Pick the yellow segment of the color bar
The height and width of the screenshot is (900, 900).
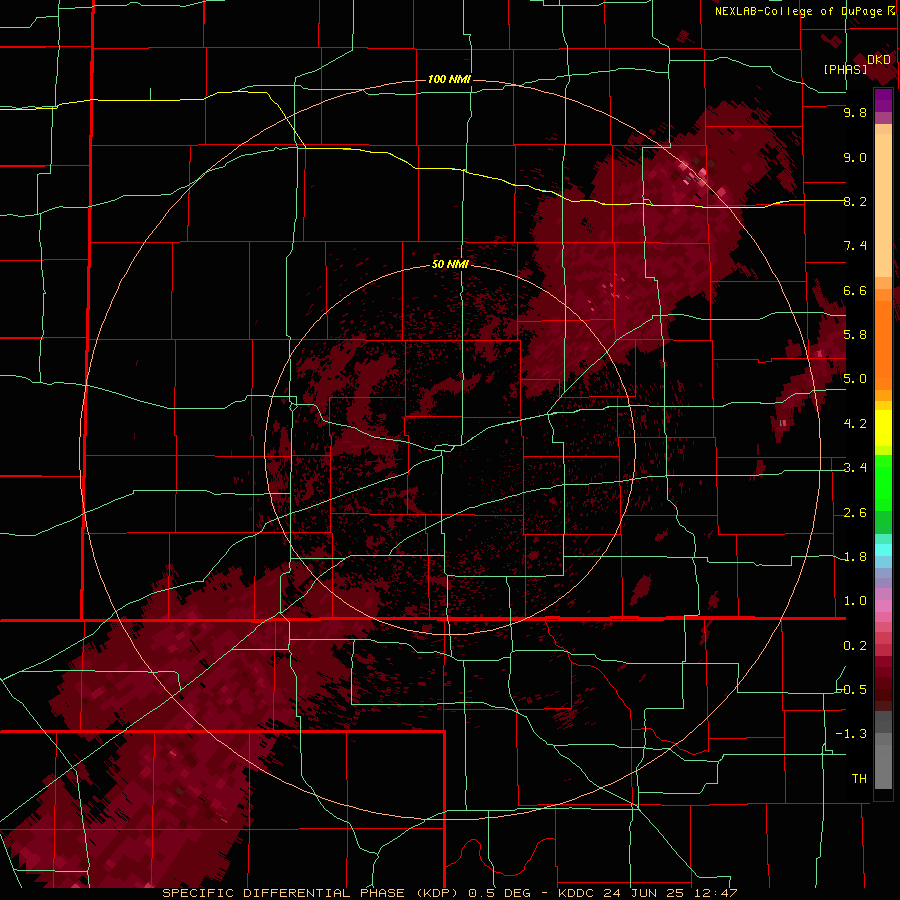883,428
